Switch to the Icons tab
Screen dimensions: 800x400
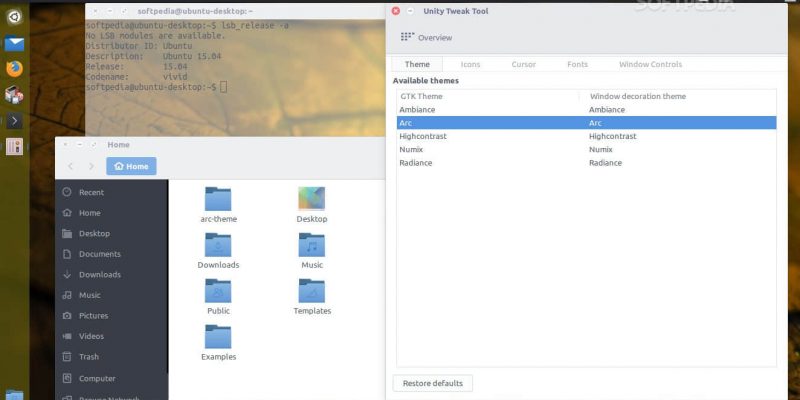point(470,64)
